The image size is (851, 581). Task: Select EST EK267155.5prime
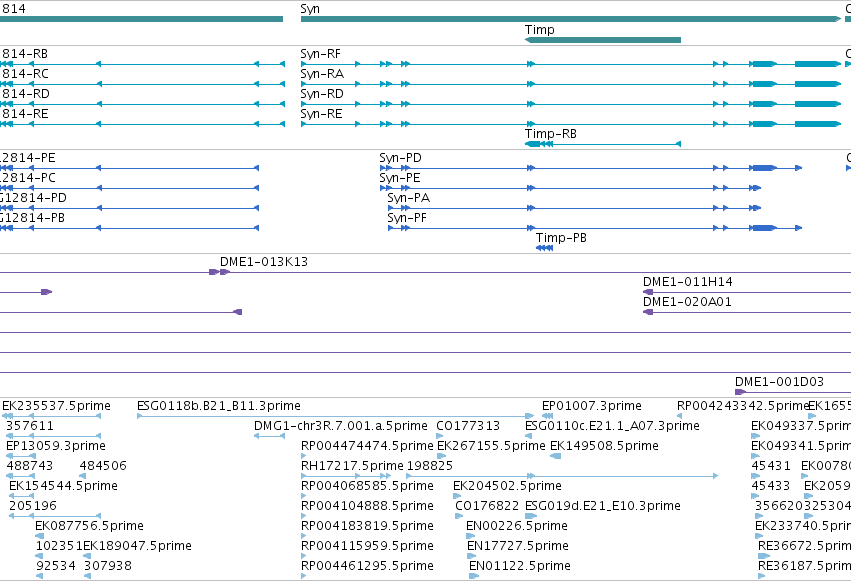pos(491,446)
